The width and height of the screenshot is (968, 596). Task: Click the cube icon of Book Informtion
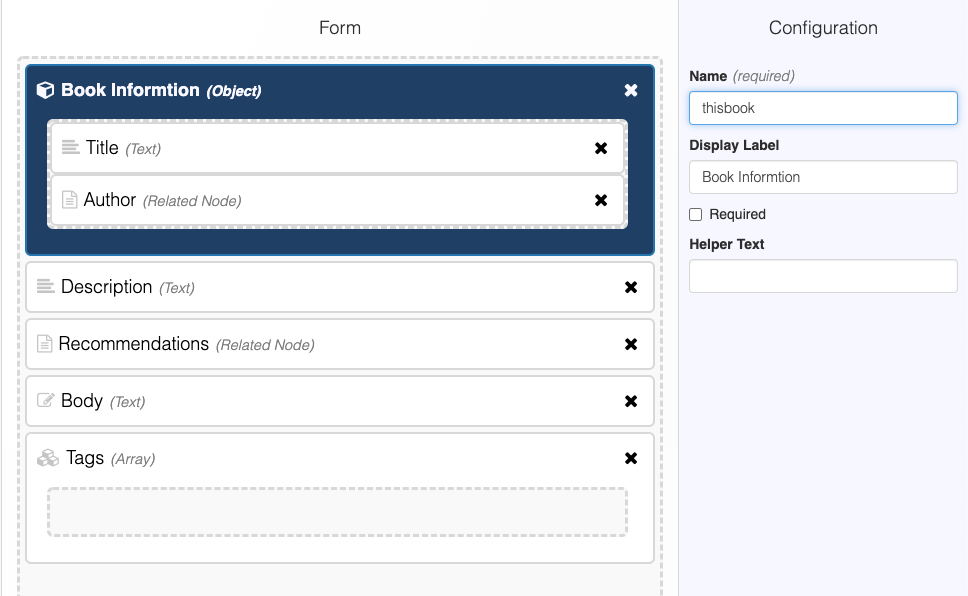pos(45,90)
